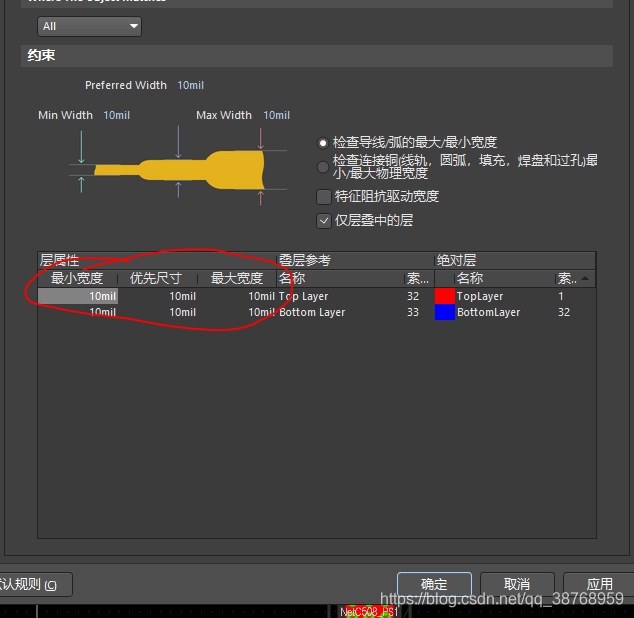Click the 优先尺寸 column header
Viewport: 634px width, 618px height.
coord(156,278)
